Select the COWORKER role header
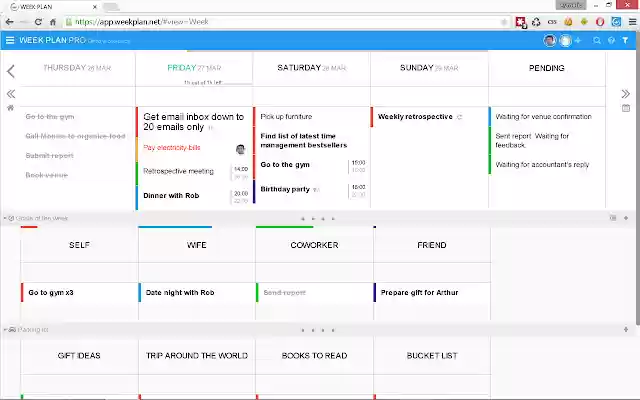This screenshot has height=400, width=640. 314,245
